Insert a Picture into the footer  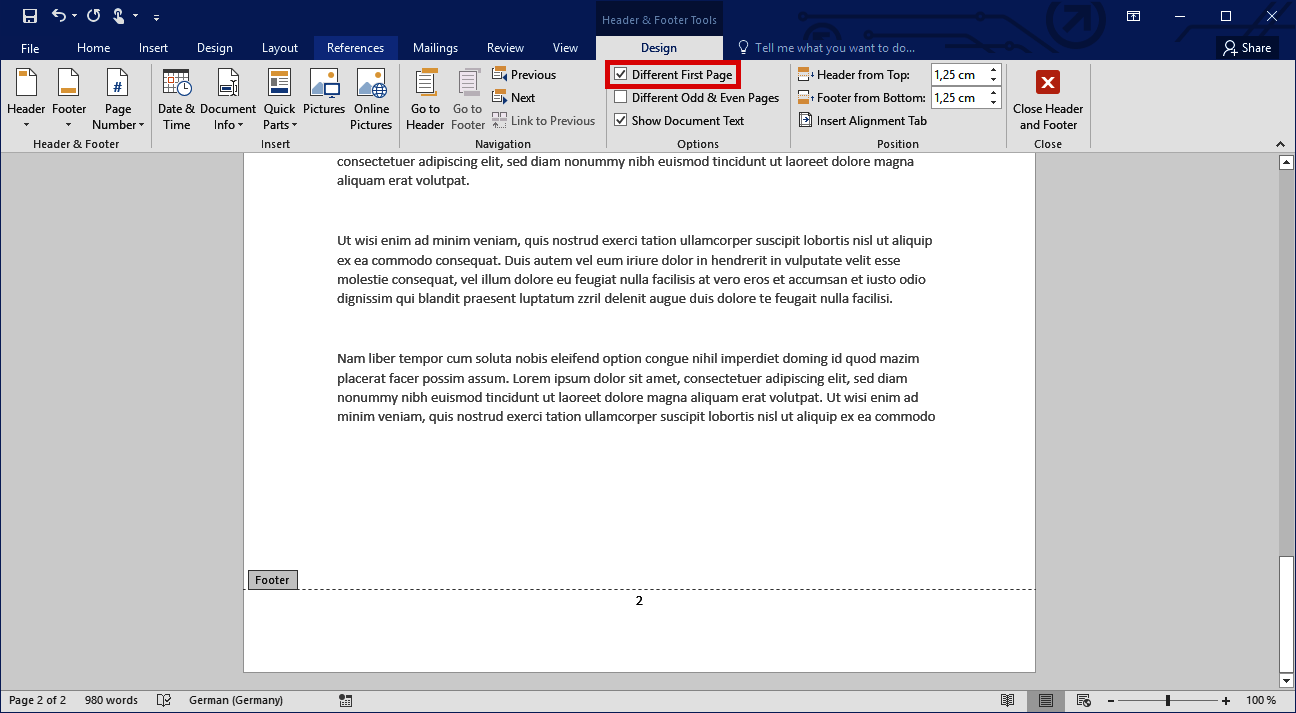point(324,98)
